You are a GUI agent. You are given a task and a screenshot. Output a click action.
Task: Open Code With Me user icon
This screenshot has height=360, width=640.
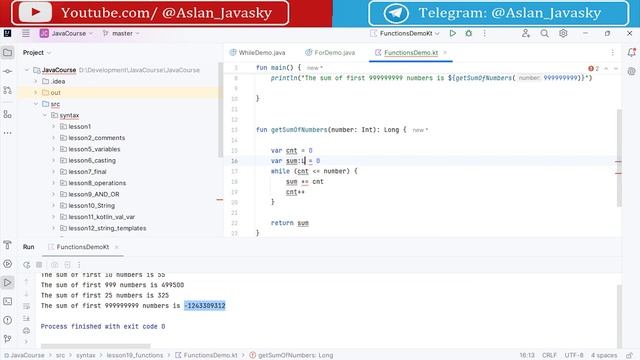(x=526, y=33)
